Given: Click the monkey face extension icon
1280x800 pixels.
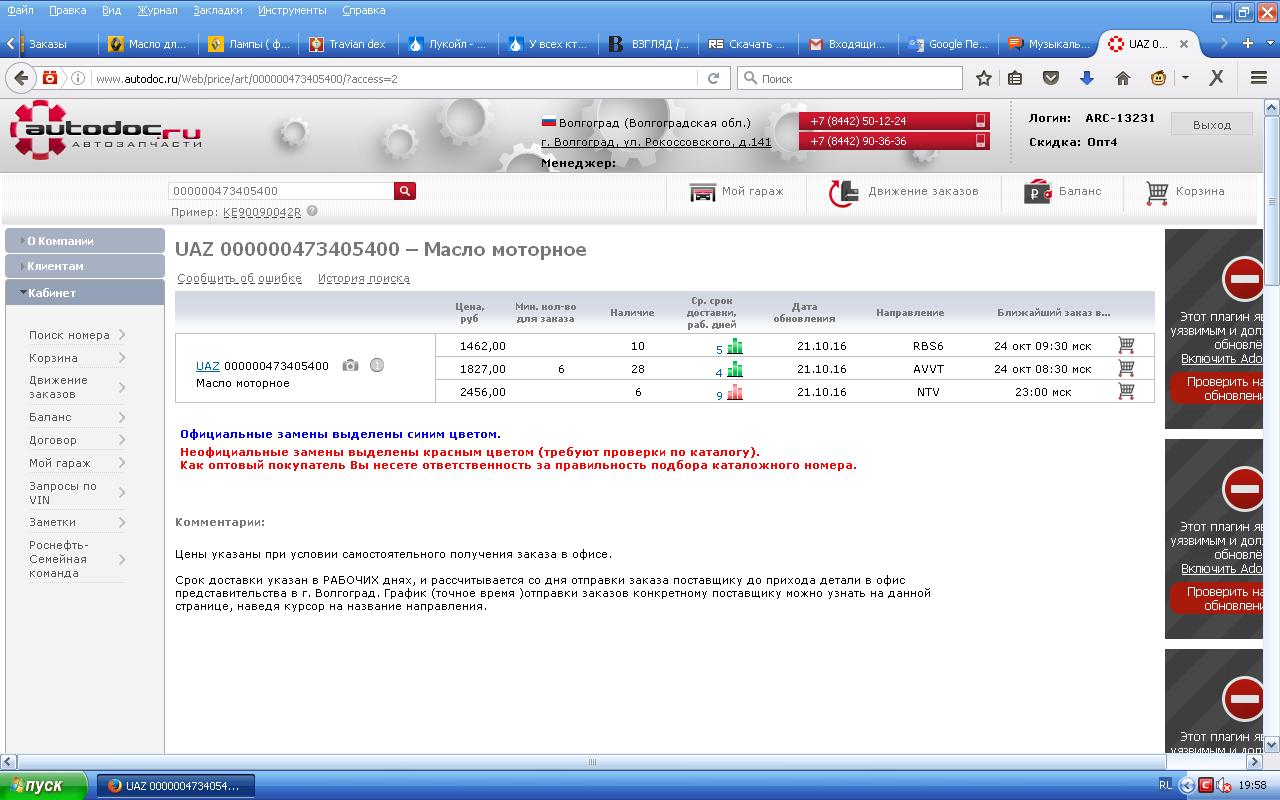Looking at the screenshot, I should [1158, 78].
